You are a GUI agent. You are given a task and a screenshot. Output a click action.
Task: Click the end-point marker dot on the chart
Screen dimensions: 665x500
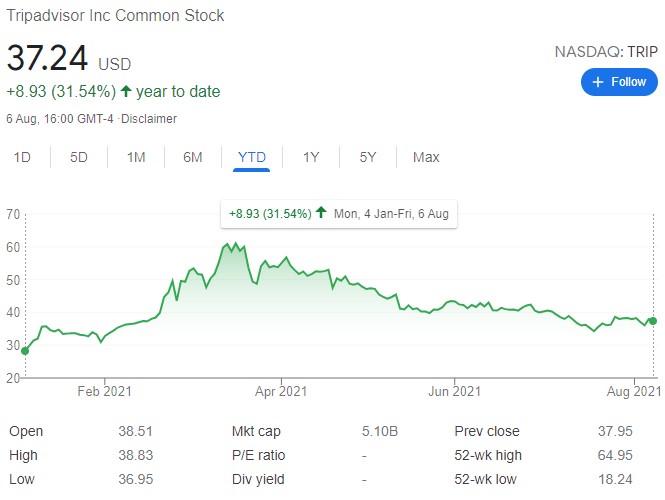click(x=653, y=321)
